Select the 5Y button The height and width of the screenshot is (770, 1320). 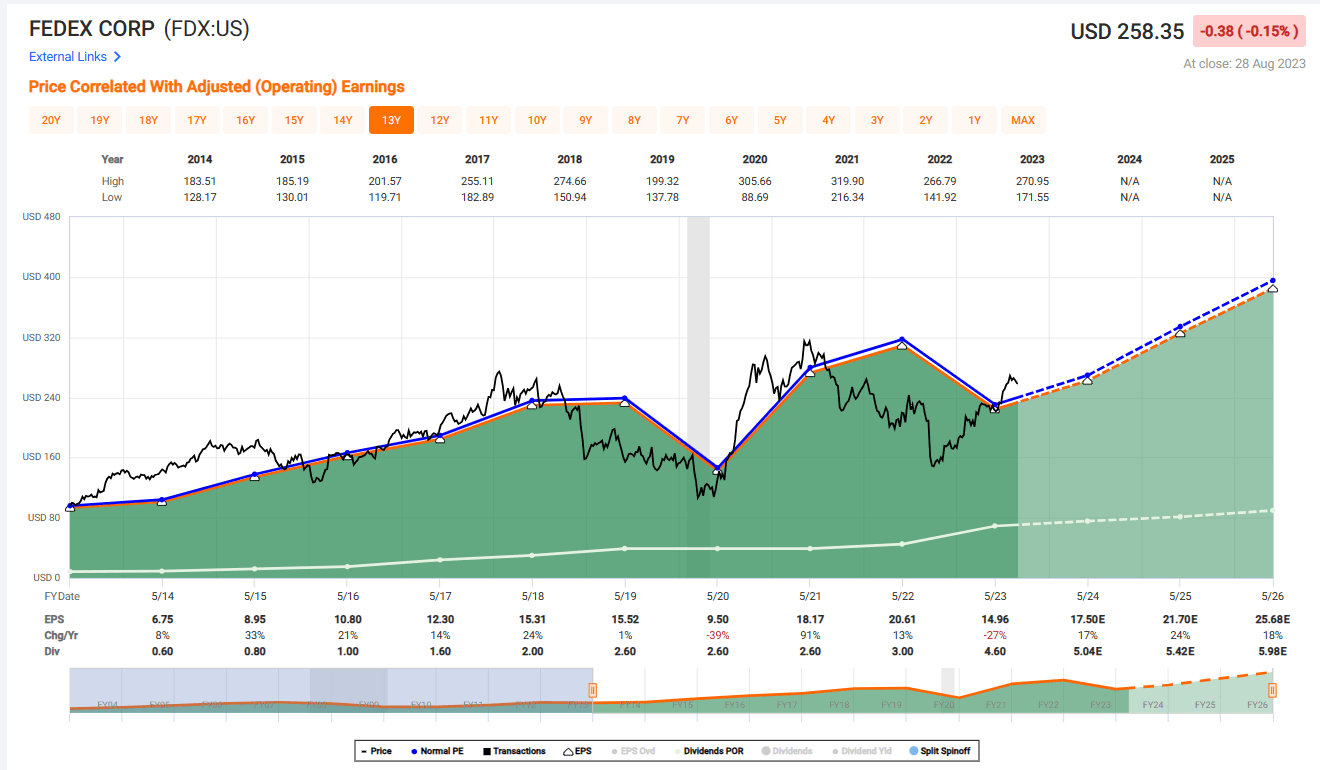pos(780,119)
